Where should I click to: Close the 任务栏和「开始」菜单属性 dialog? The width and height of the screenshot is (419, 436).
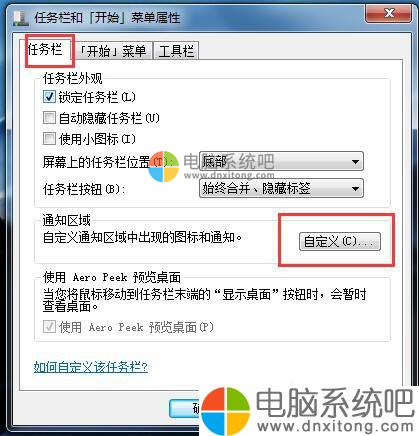[389, 14]
